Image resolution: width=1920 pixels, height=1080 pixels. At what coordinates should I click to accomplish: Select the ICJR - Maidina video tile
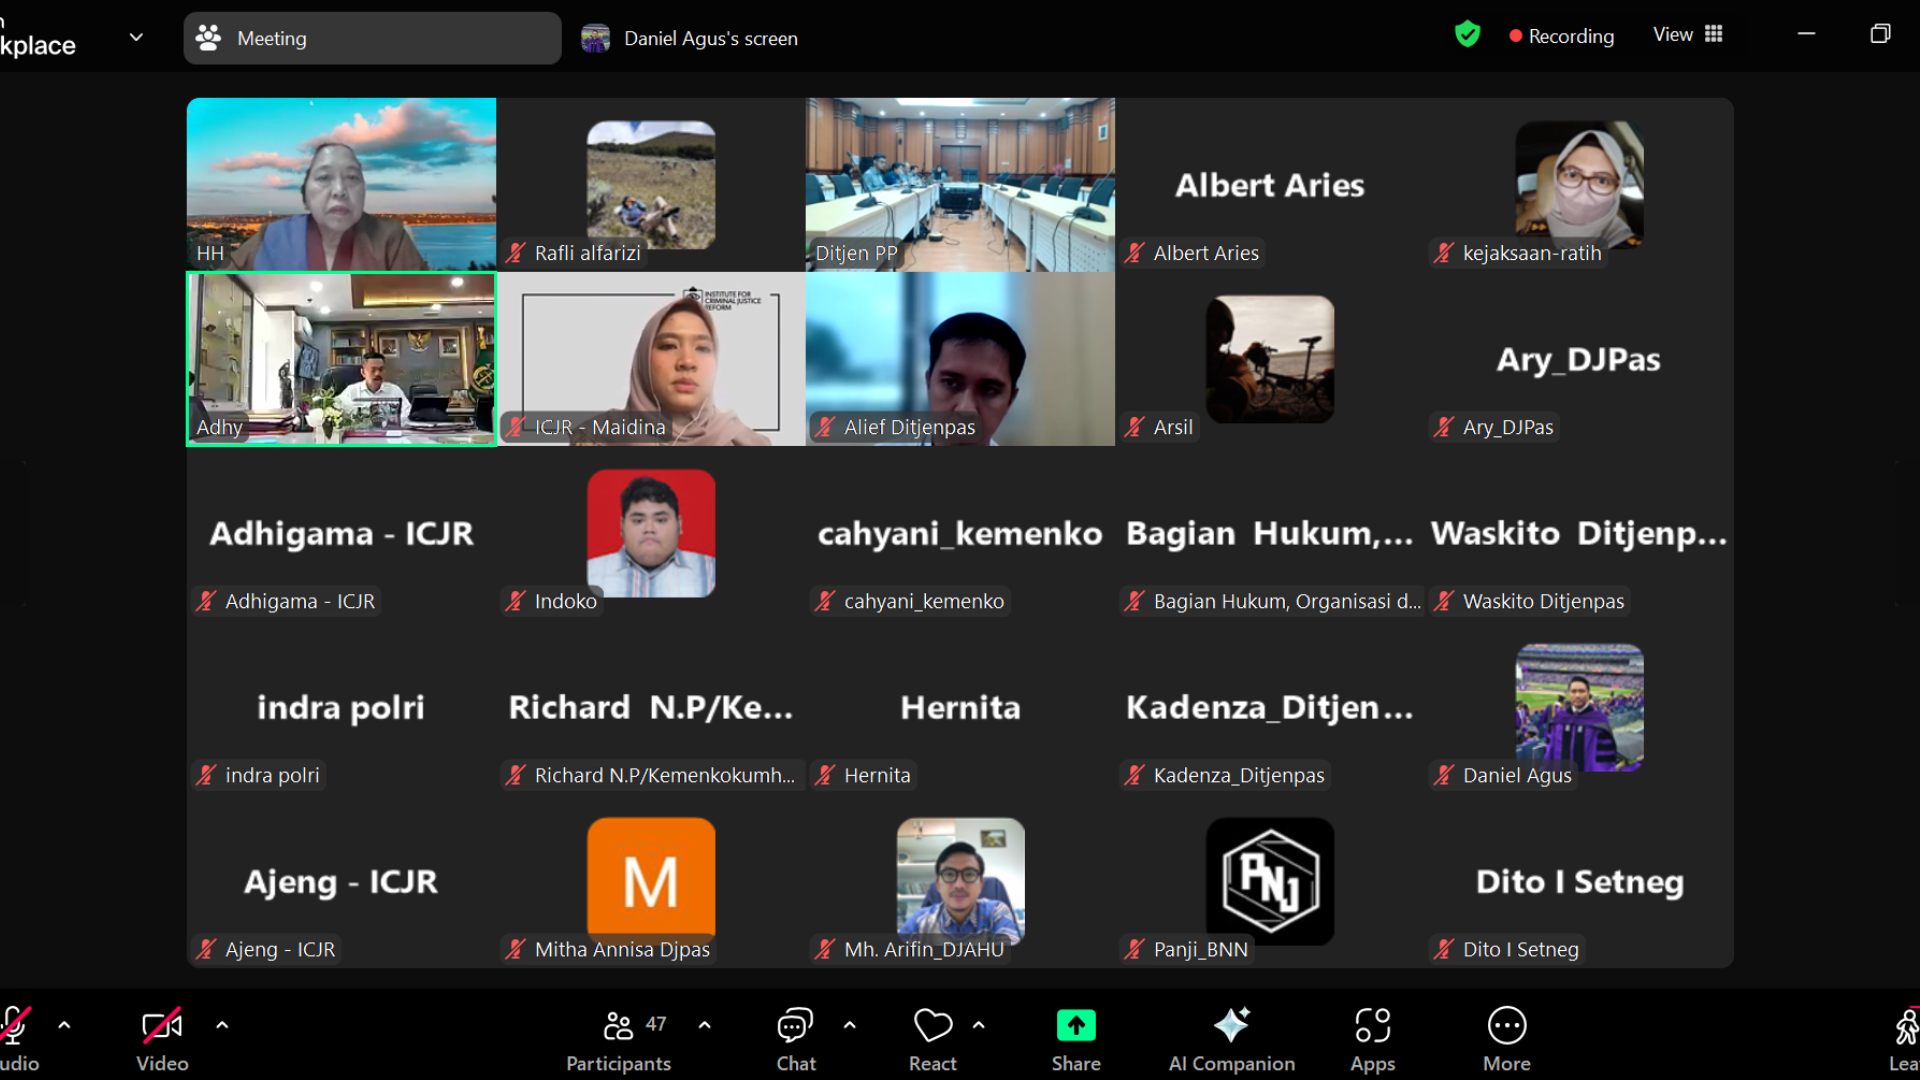pos(651,359)
